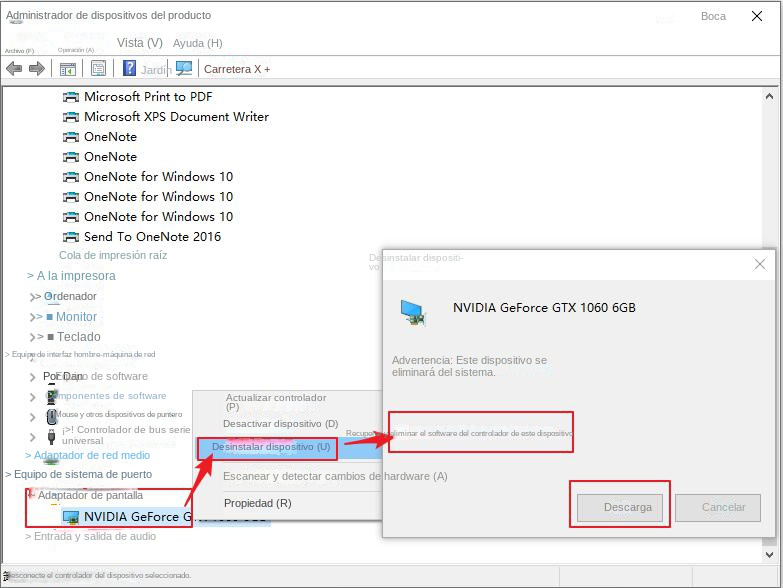The image size is (783, 588).
Task: Expand the 'A la impresora' node
Action: pos(30,276)
